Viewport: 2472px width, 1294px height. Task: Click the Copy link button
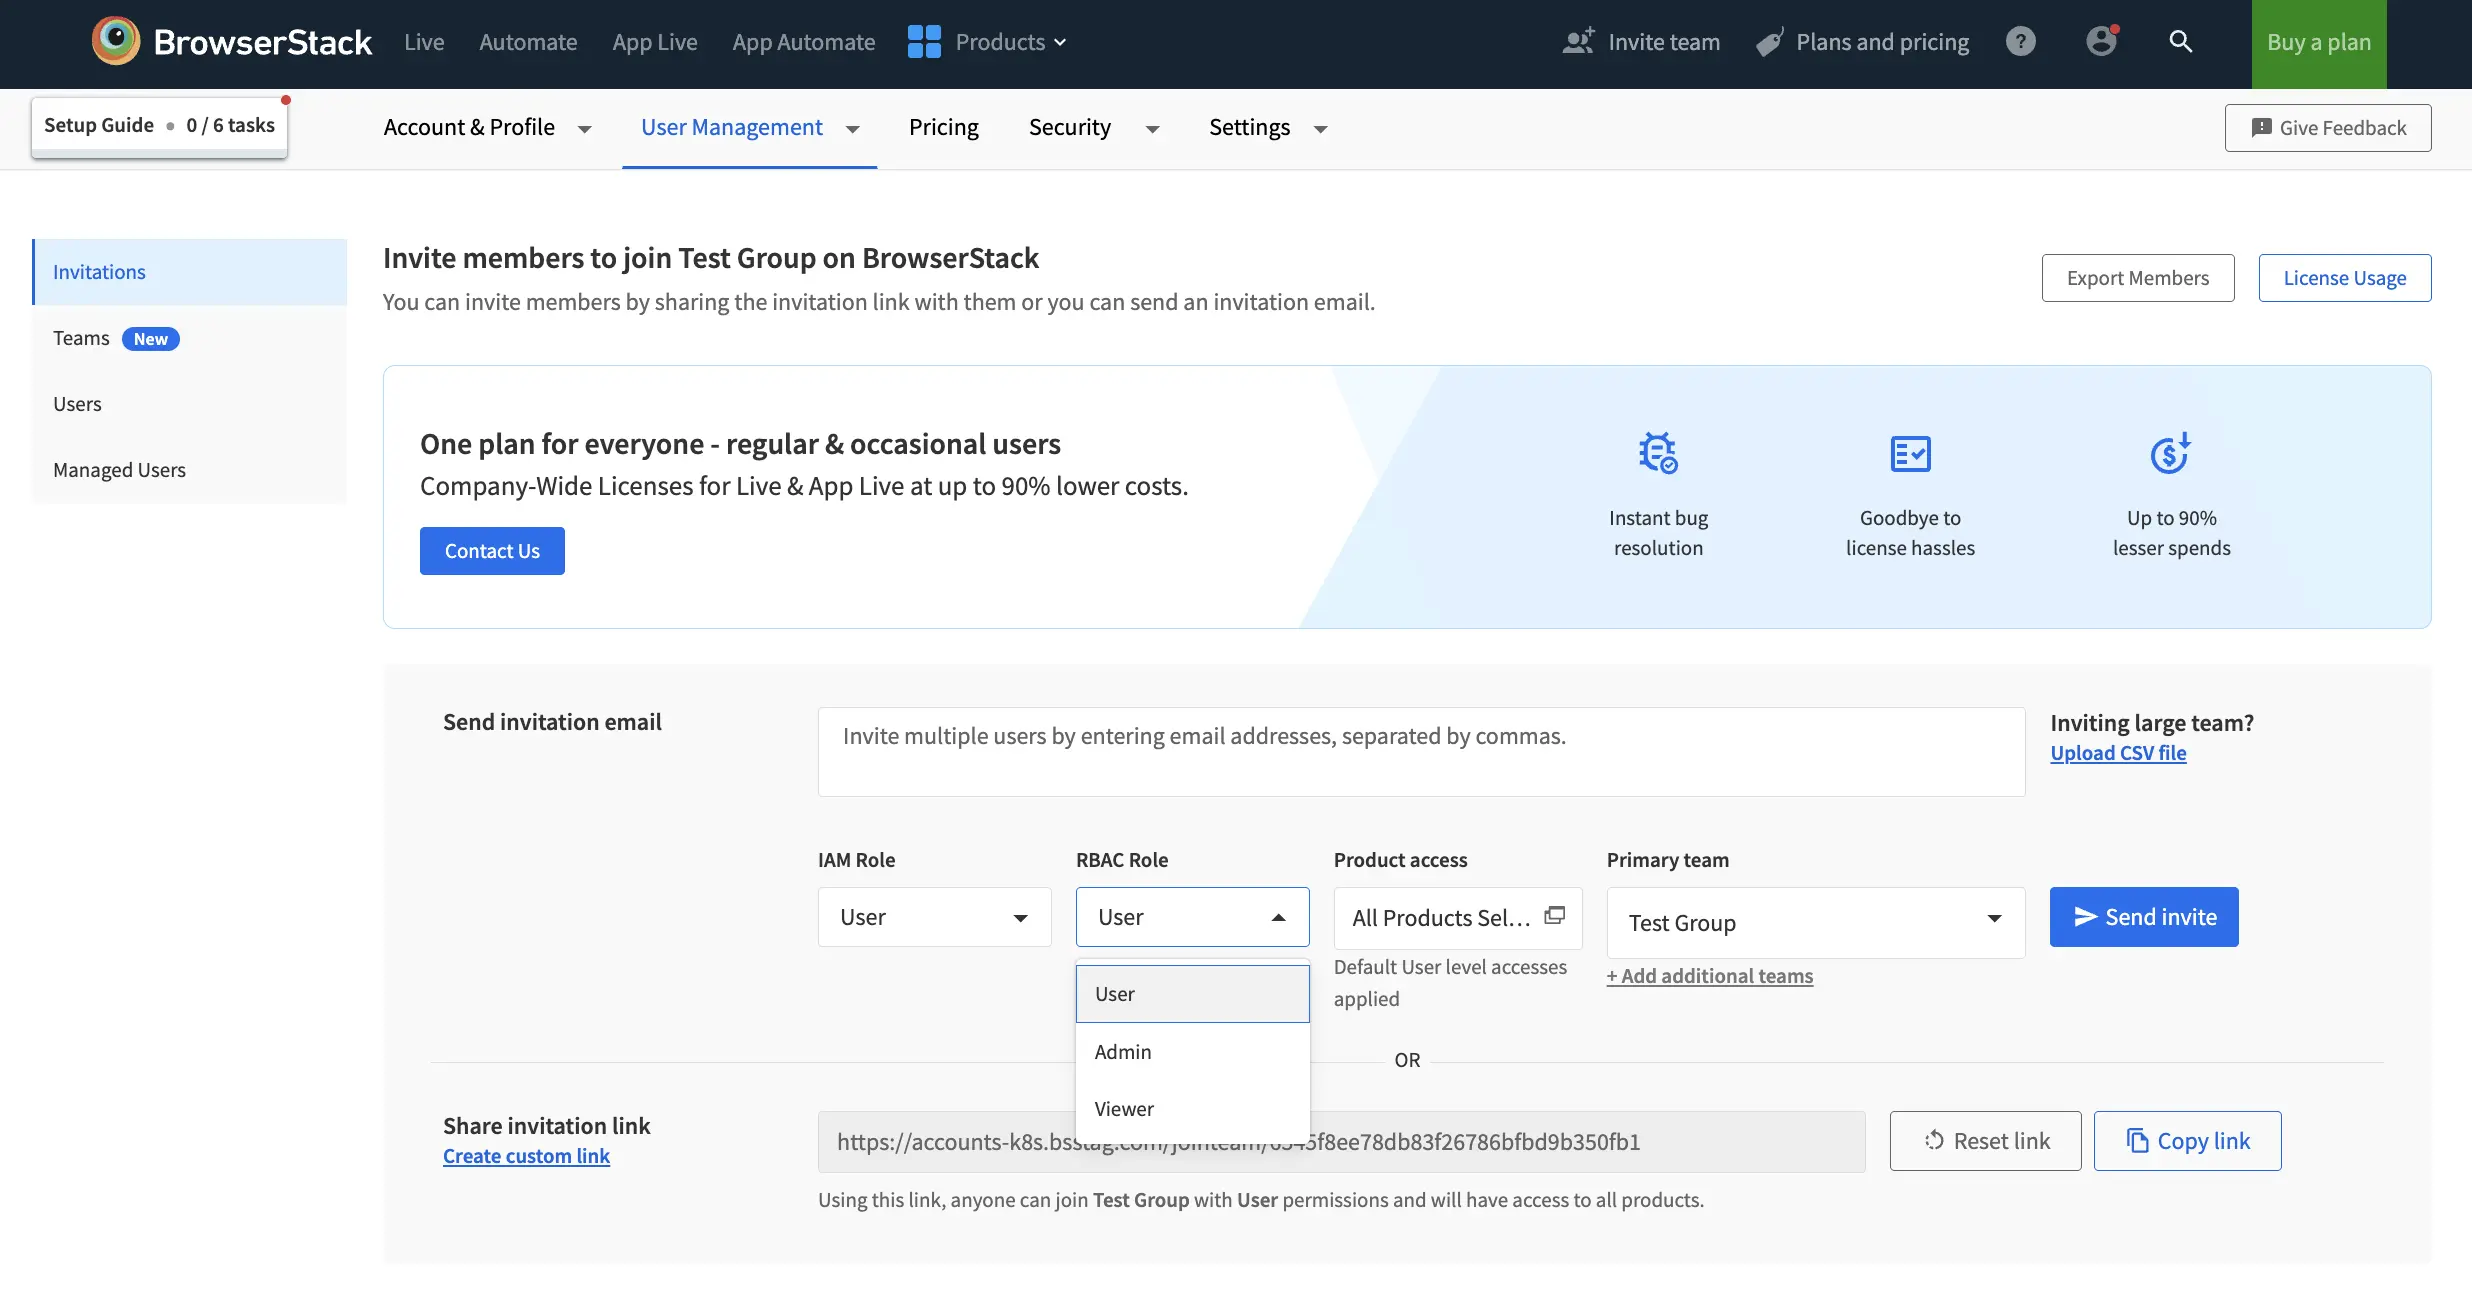click(x=2187, y=1141)
